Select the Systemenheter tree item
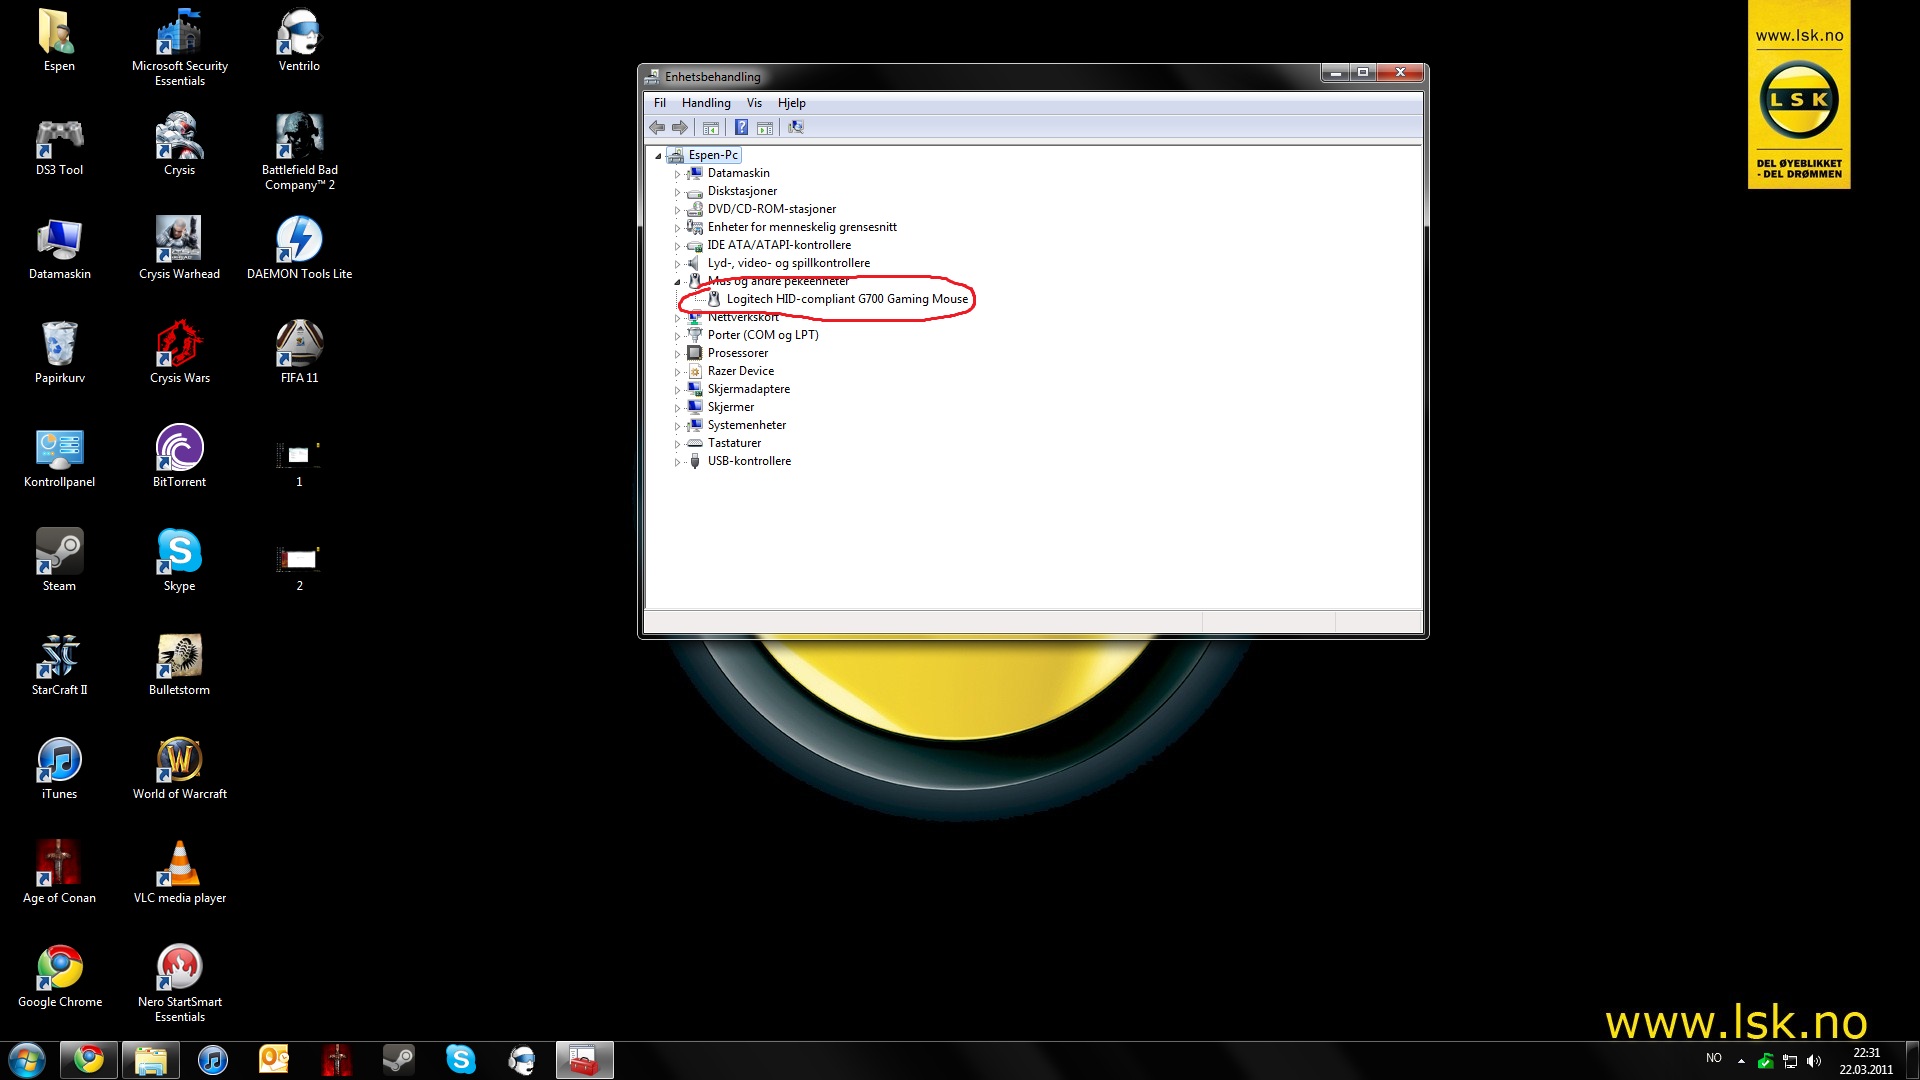The width and height of the screenshot is (1920, 1080). [x=747, y=425]
